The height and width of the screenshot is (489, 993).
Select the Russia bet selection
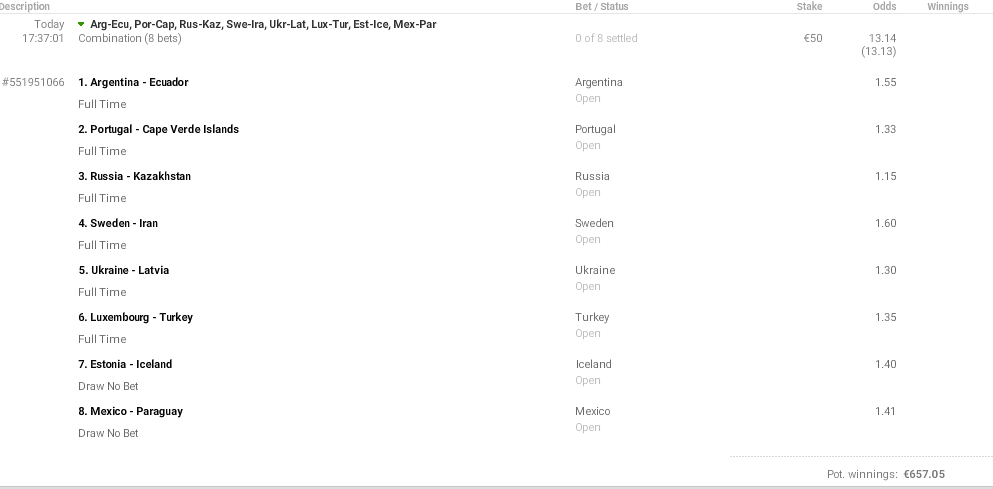592,176
